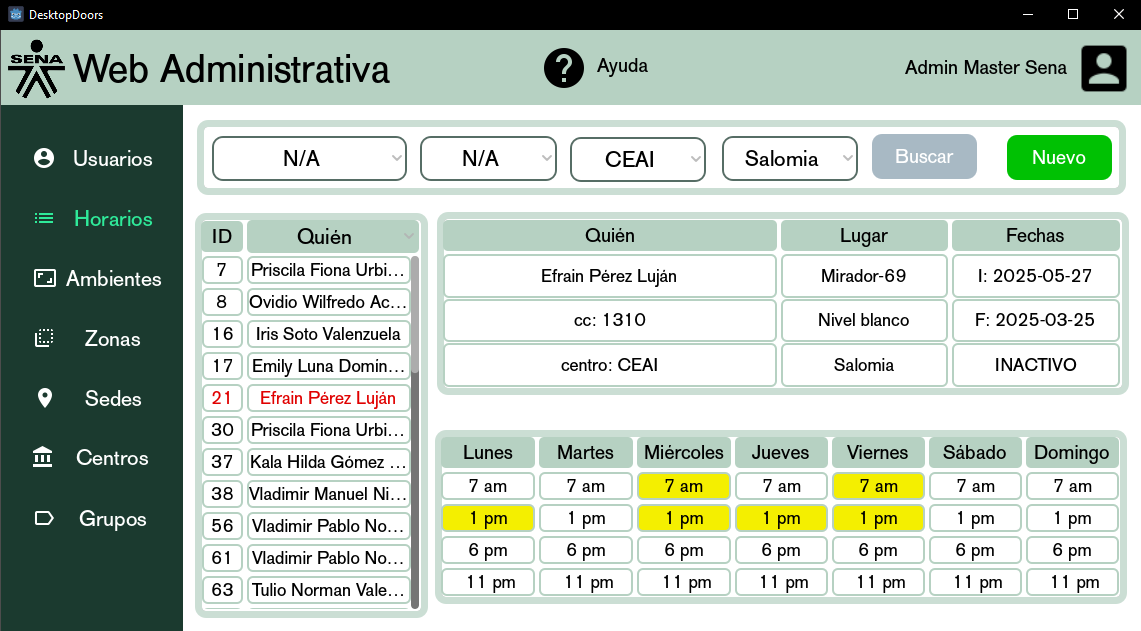This screenshot has height=631, width=1141.
Task: Click the Grupos label tag icon
Action: (x=44, y=518)
